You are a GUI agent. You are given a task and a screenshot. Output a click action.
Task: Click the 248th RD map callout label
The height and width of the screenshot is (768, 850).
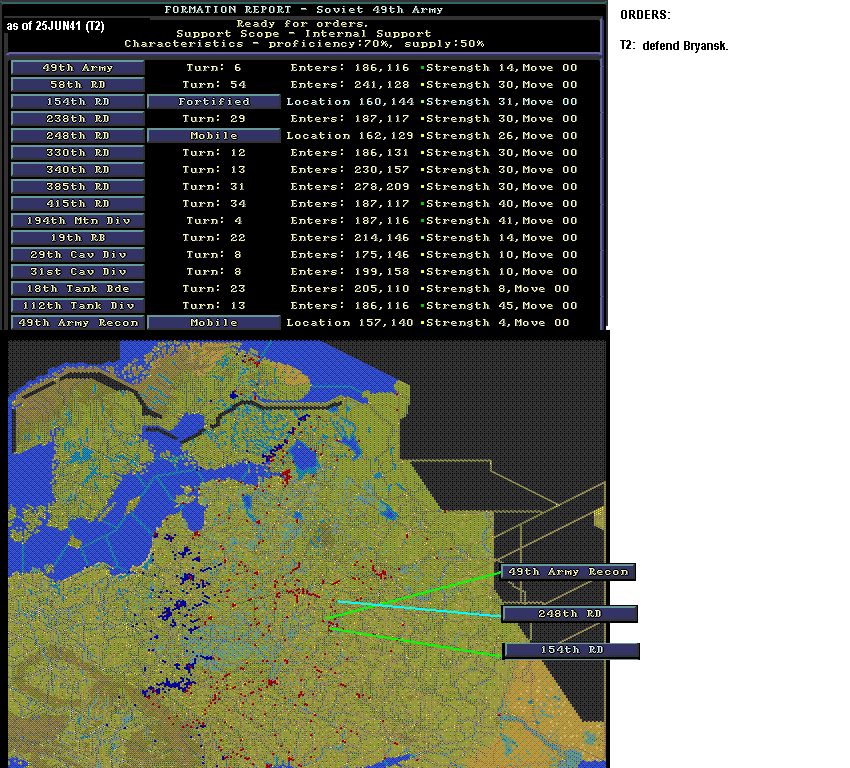click(x=569, y=614)
